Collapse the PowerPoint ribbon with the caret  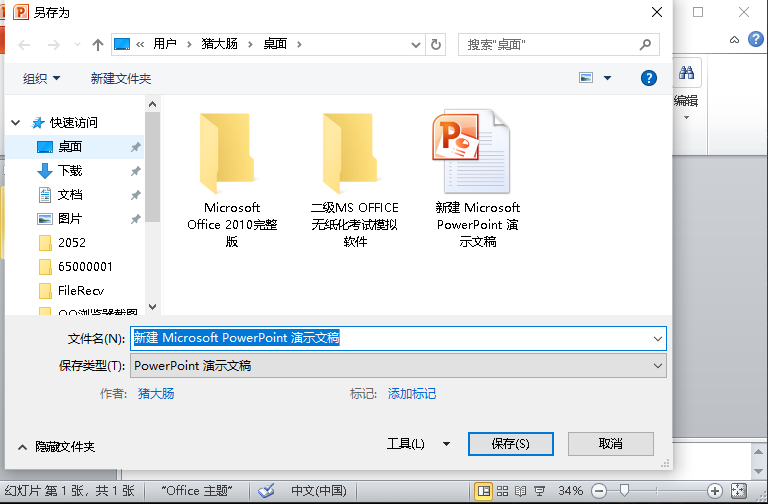coord(734,40)
